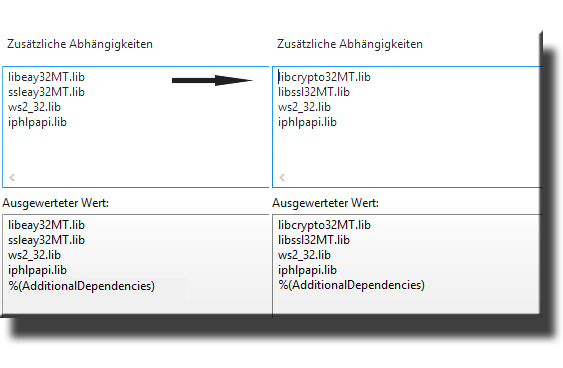Click iphlpapi.lib in left edit box
Image resolution: width=563 pixels, height=368 pixels.
[x=37, y=122]
